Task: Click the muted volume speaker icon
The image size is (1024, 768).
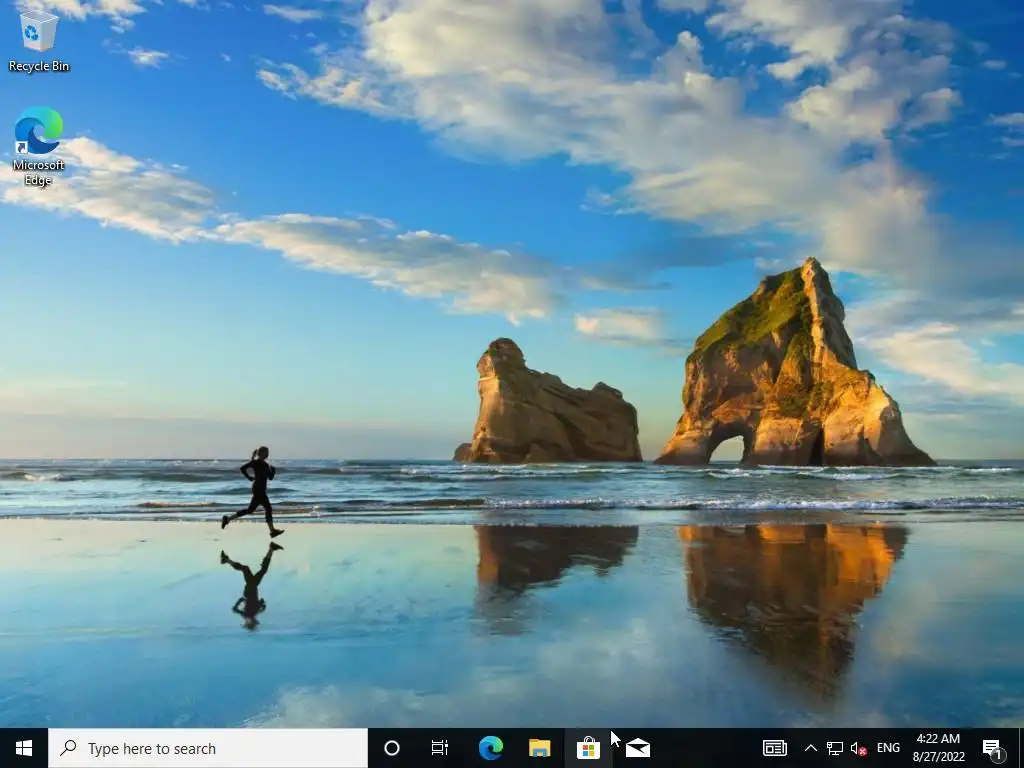Action: 859,748
